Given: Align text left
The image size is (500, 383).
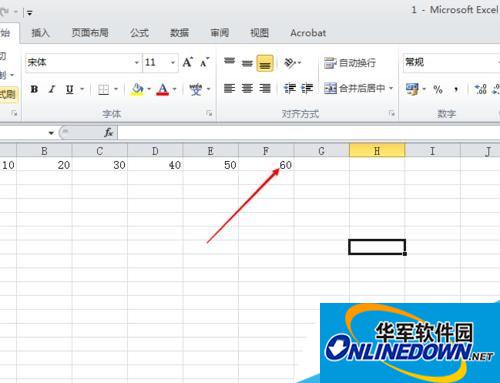Looking at the screenshot, I should 229,88.
